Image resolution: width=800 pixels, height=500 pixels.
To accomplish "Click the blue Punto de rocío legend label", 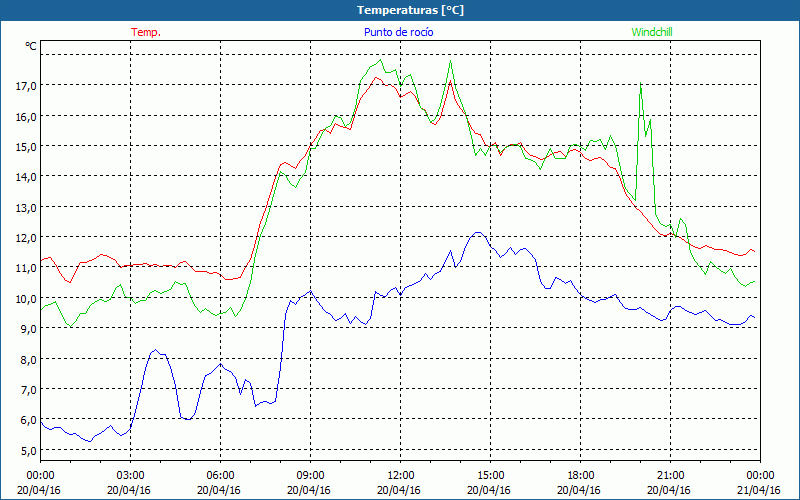I will tap(398, 32).
